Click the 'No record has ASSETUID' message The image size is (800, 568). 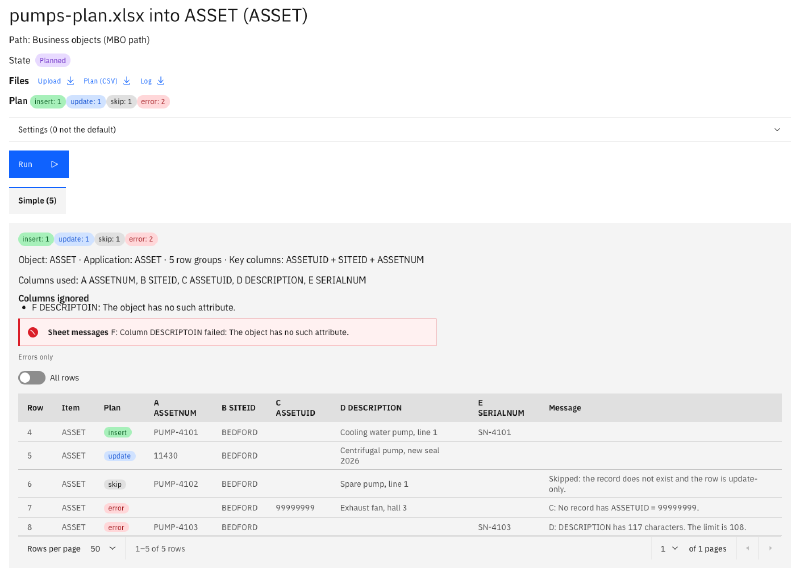coord(623,508)
